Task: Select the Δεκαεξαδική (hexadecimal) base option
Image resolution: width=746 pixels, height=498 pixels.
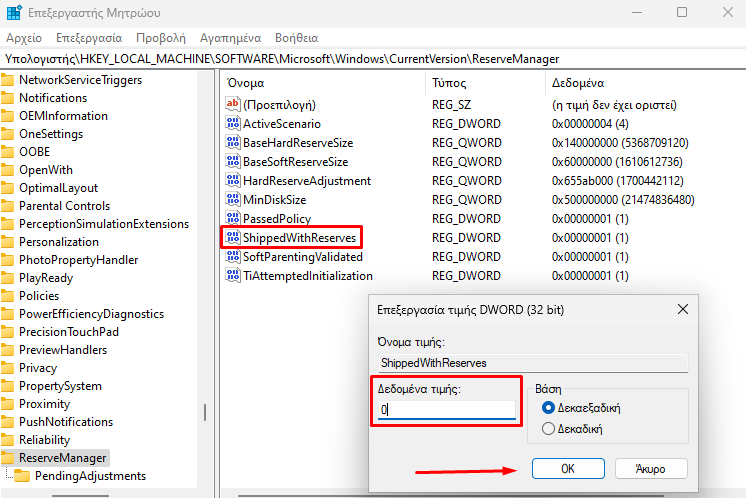Action: (581, 408)
